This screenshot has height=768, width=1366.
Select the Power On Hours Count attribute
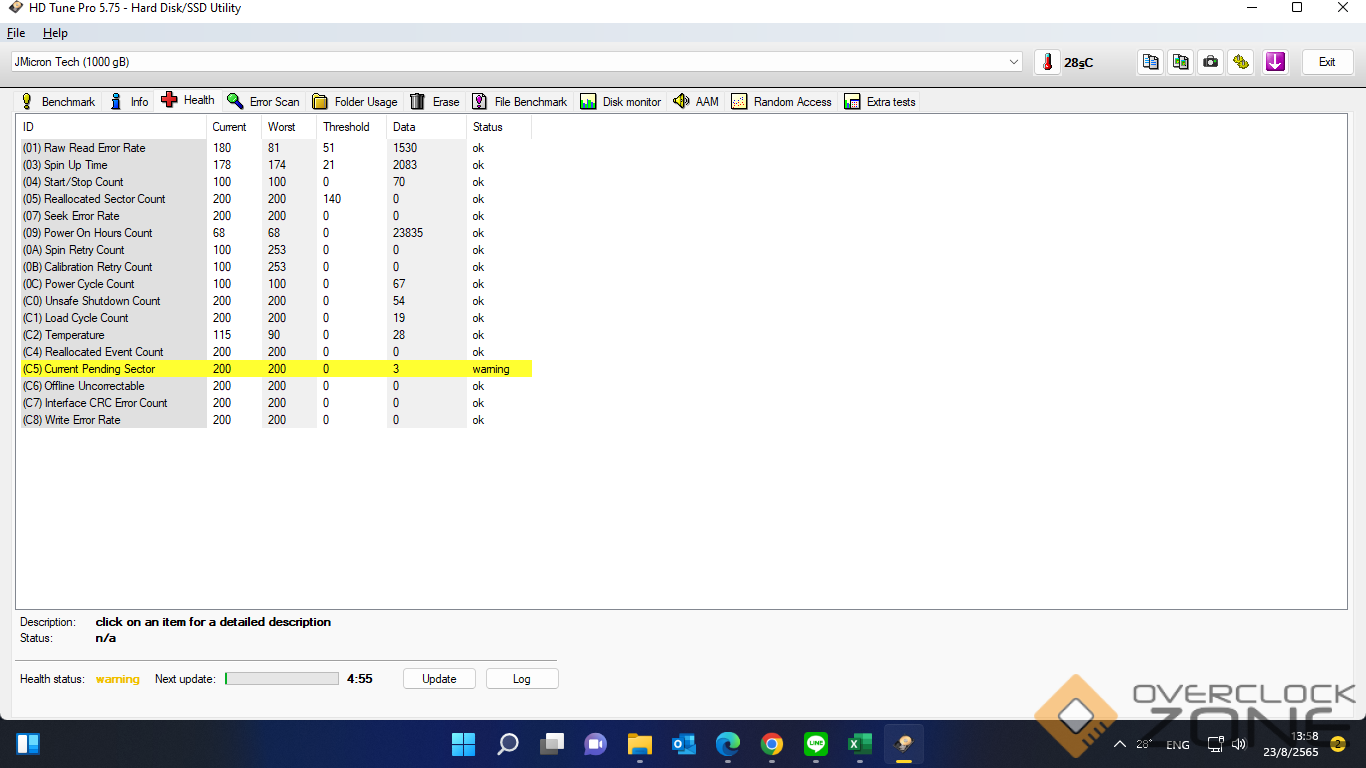(x=274, y=233)
